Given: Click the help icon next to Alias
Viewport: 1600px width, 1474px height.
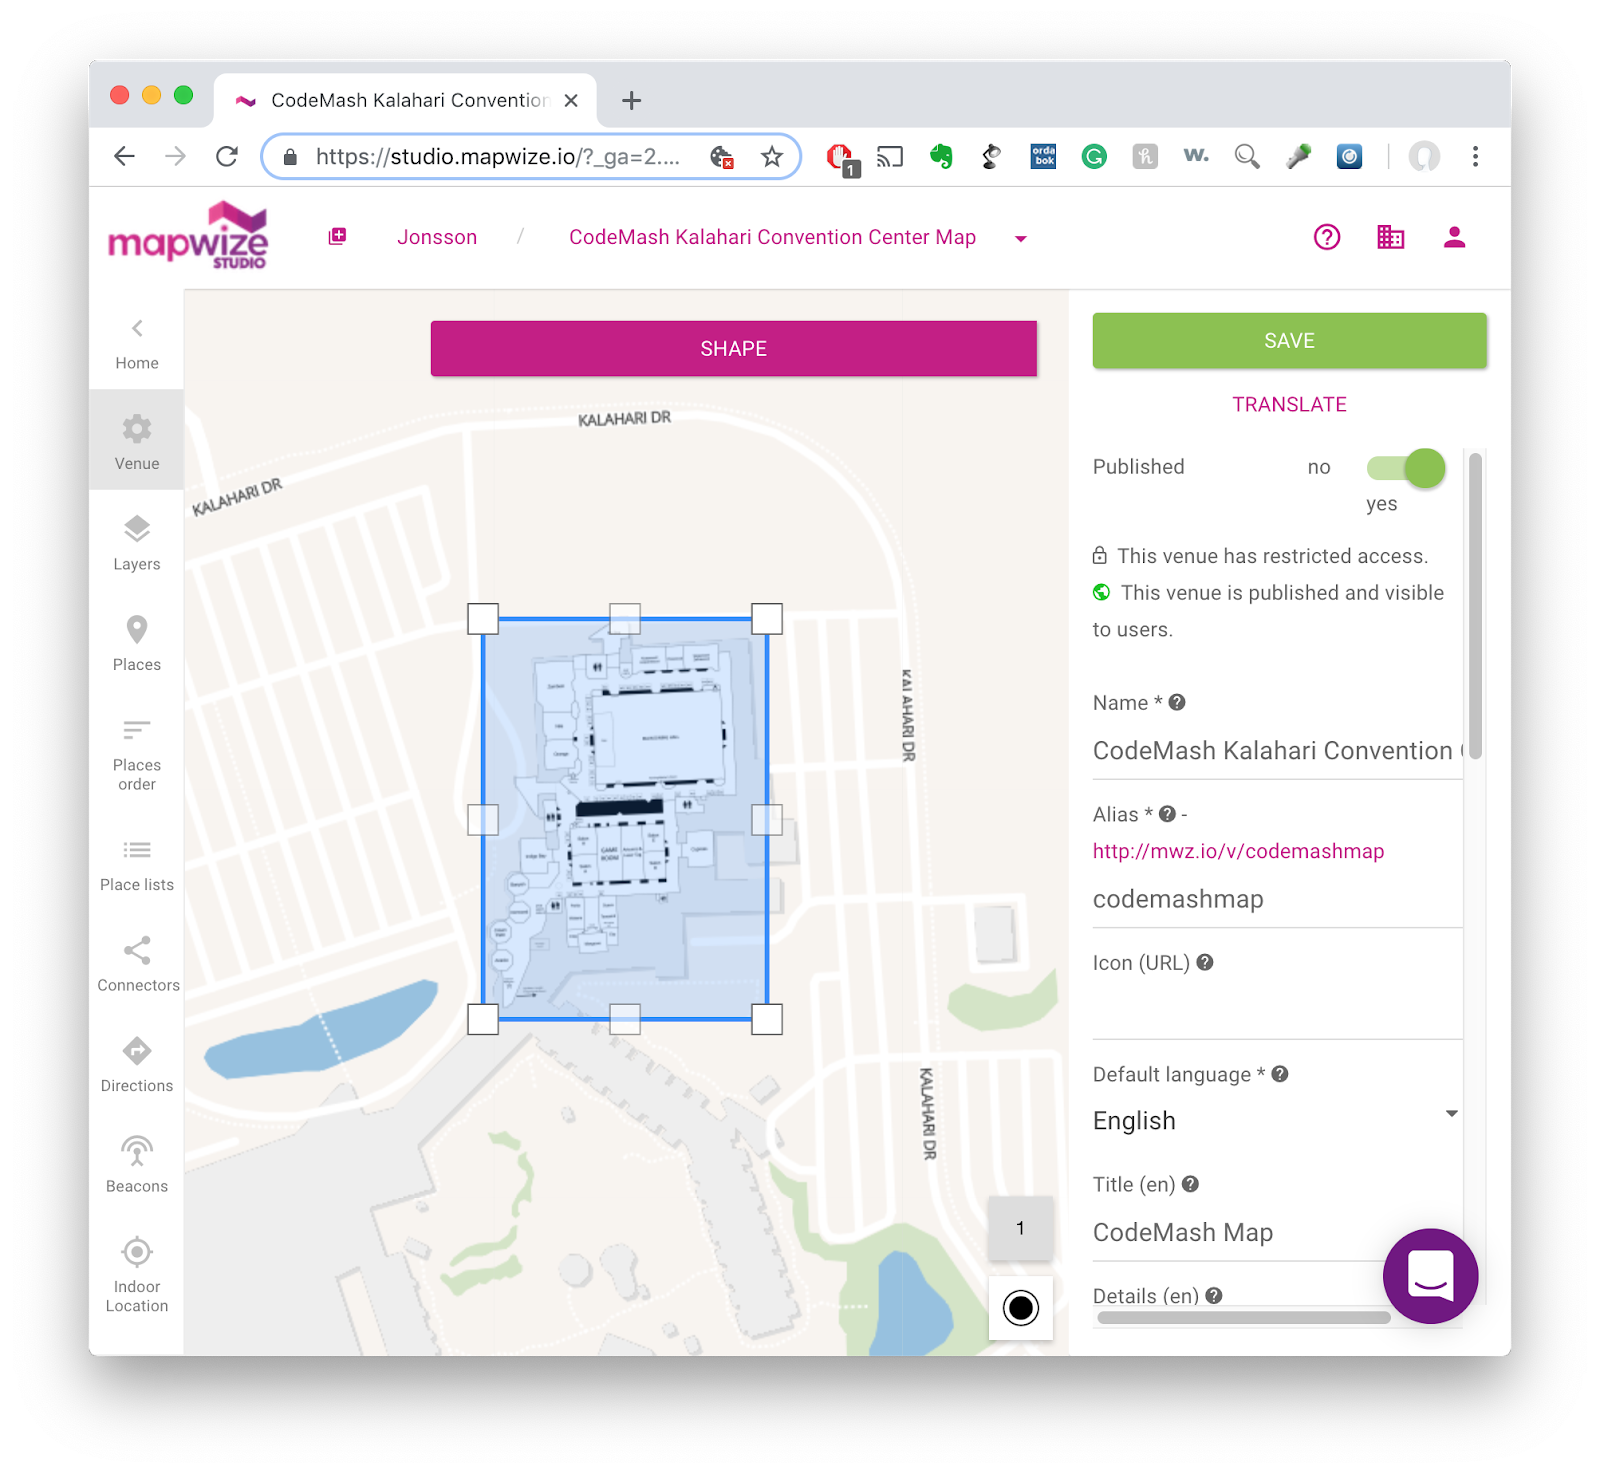Looking at the screenshot, I should (1167, 814).
